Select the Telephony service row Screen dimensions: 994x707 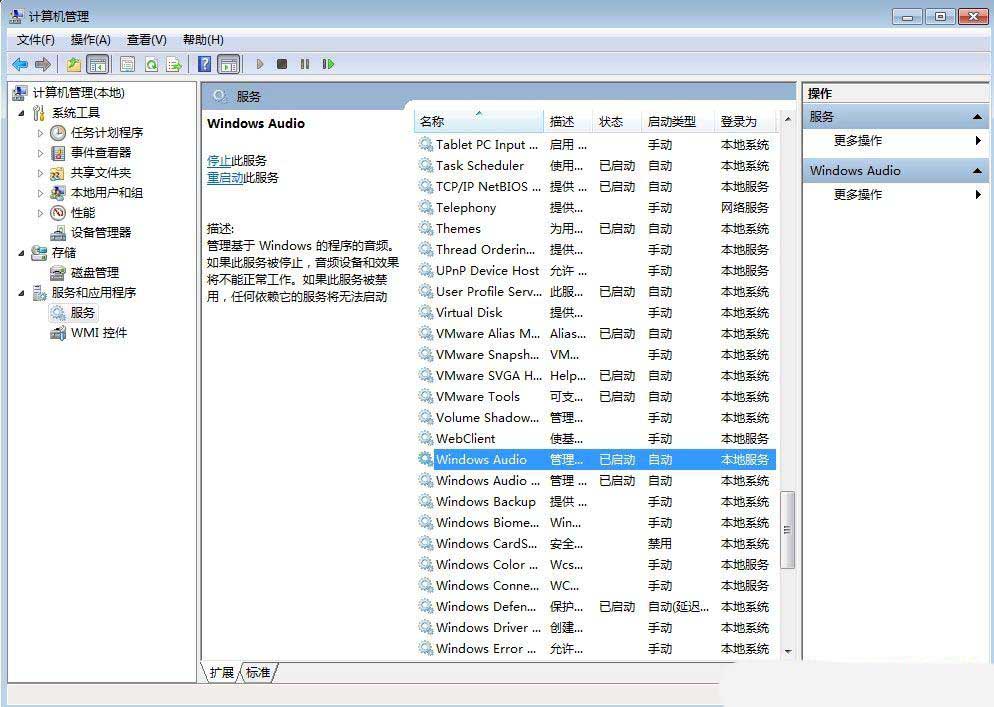[596, 207]
